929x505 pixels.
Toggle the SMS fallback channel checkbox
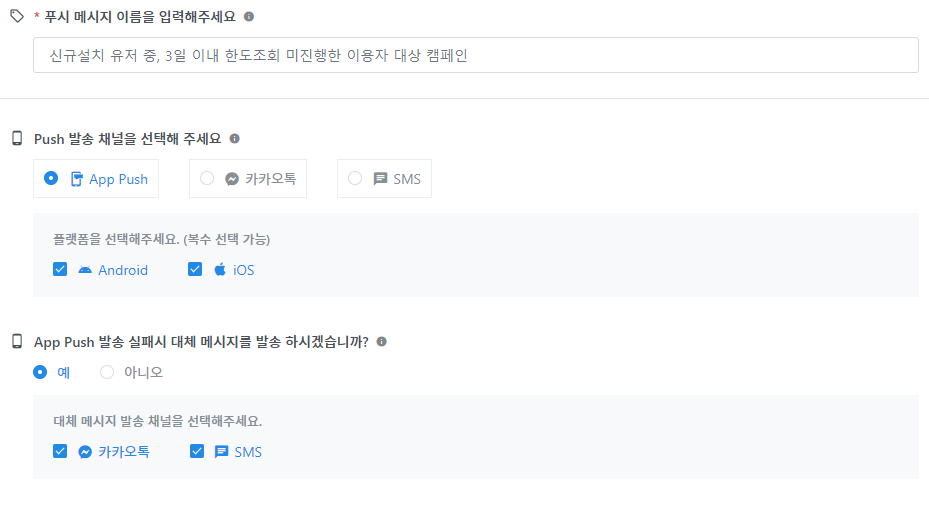click(196, 451)
